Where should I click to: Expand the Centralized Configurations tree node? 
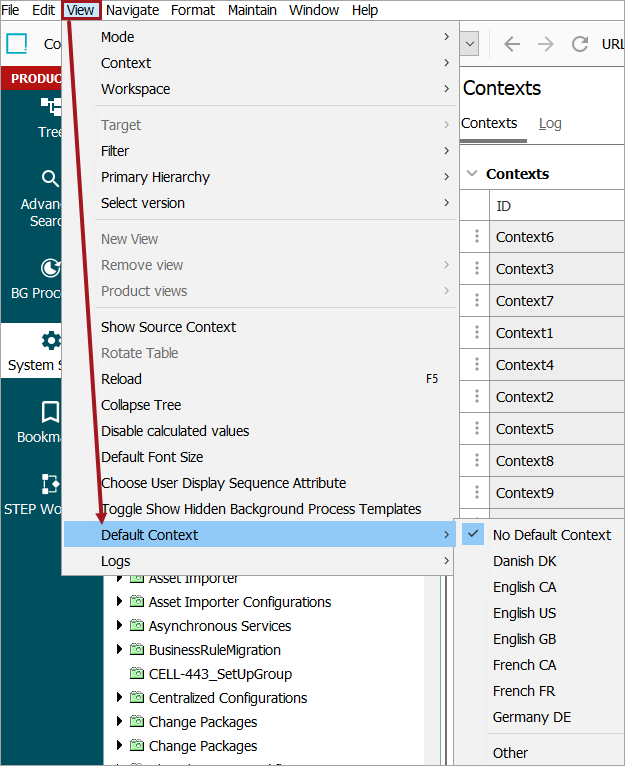click(121, 698)
